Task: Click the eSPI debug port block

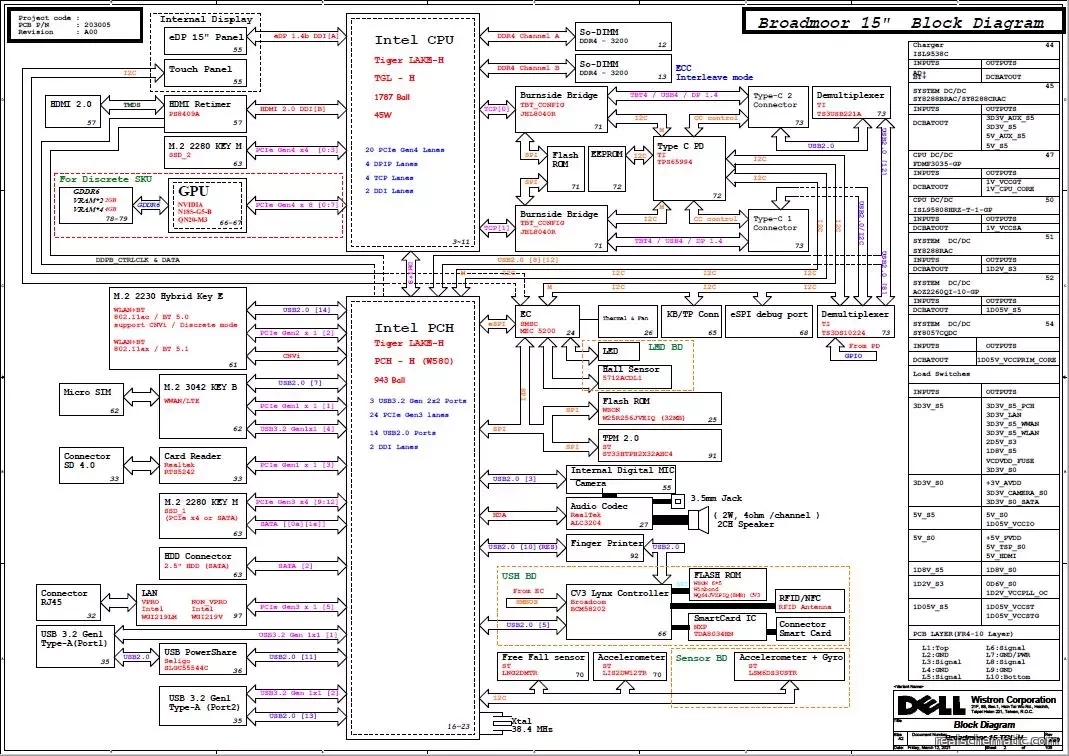Action: (x=768, y=321)
